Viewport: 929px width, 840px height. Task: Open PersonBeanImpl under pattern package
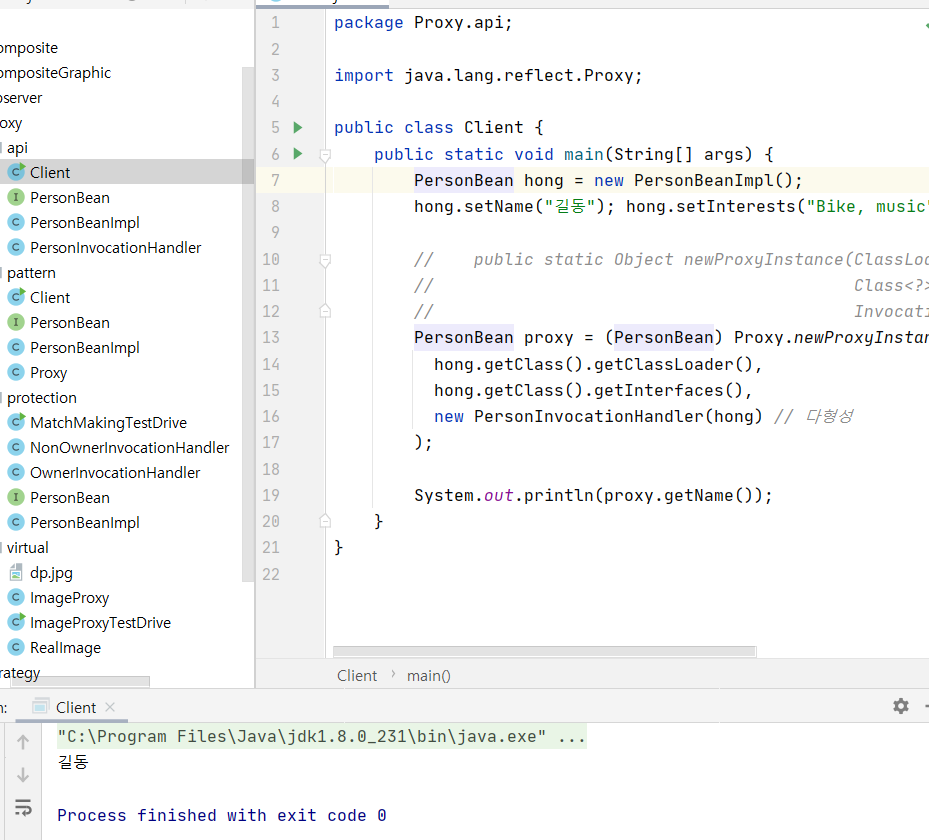[85, 348]
